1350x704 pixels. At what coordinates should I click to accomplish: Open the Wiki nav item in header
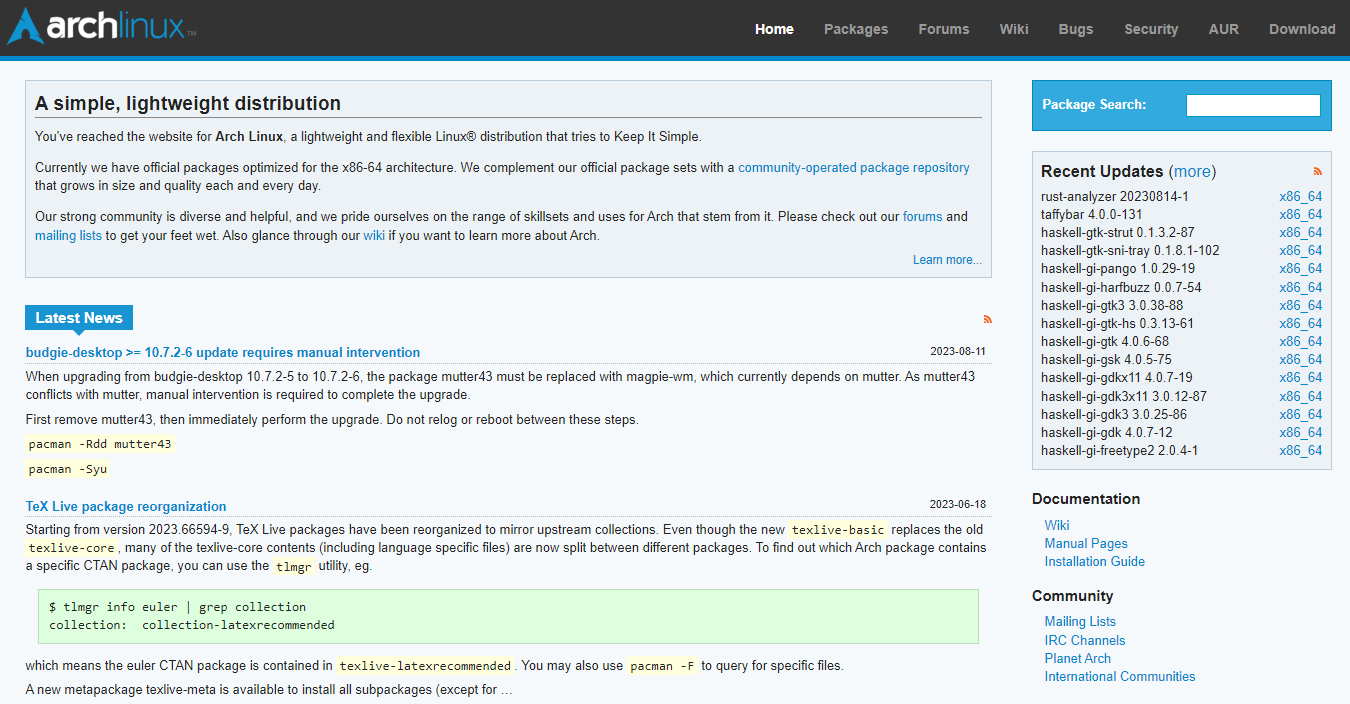pos(1014,29)
